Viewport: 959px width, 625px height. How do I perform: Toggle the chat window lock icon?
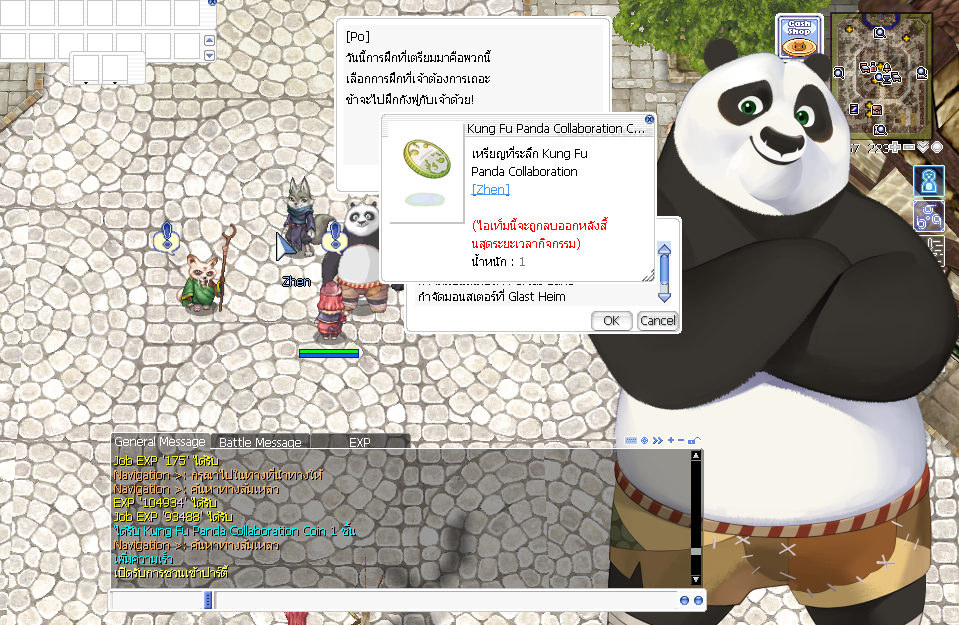coord(694,440)
